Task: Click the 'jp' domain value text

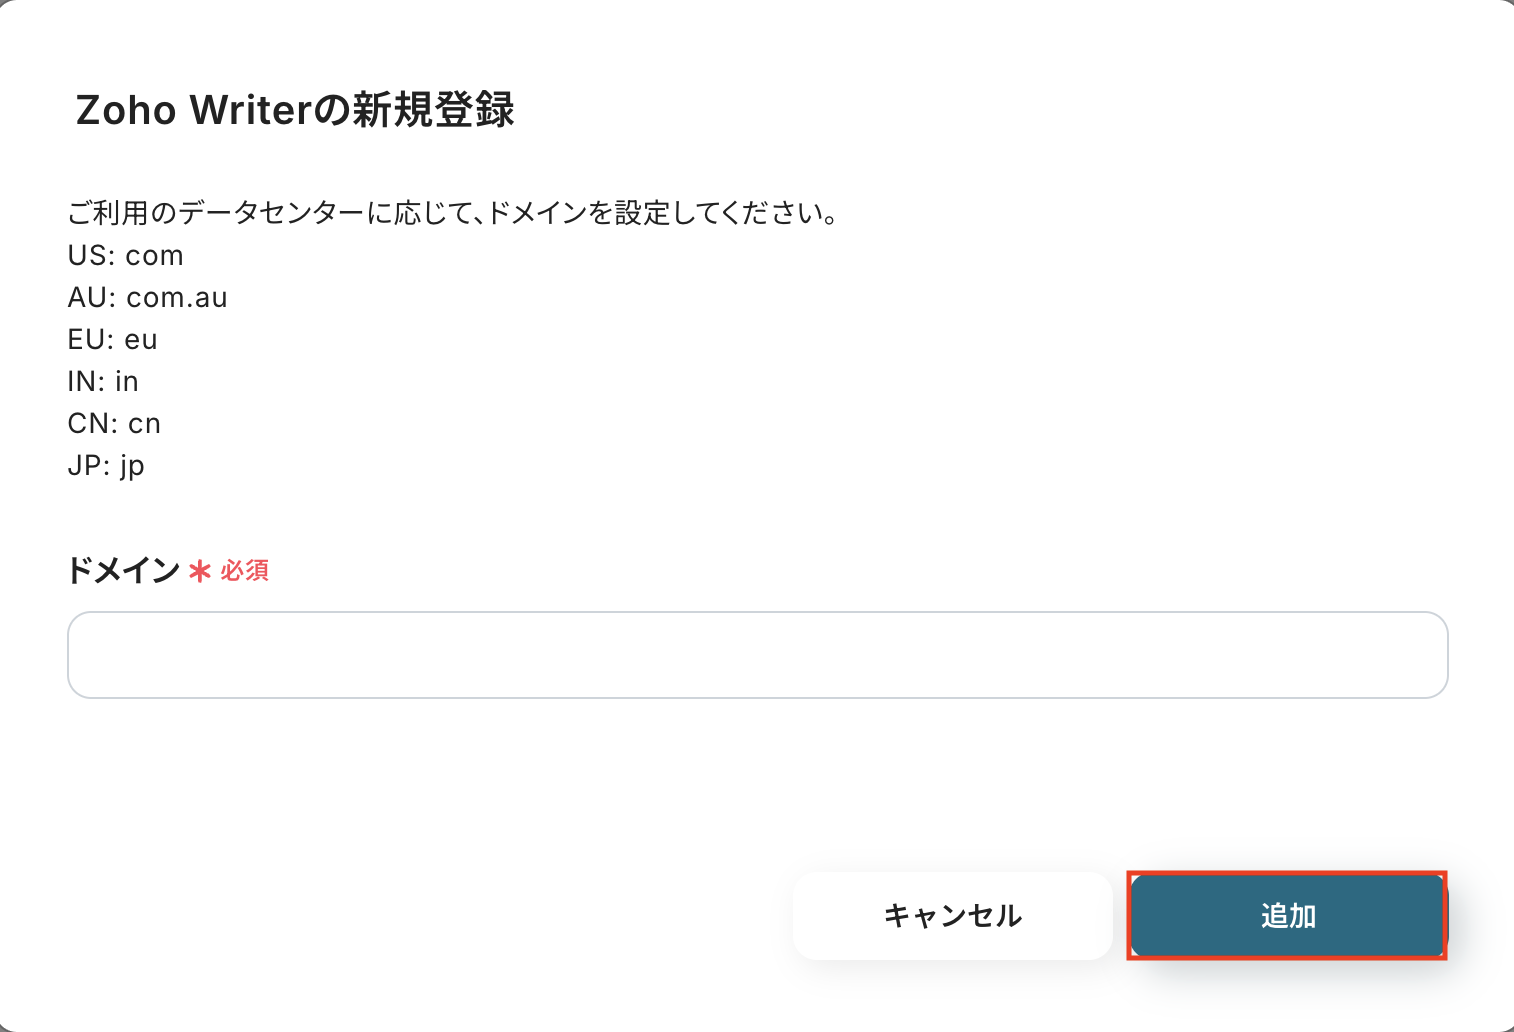Action: pos(132,466)
